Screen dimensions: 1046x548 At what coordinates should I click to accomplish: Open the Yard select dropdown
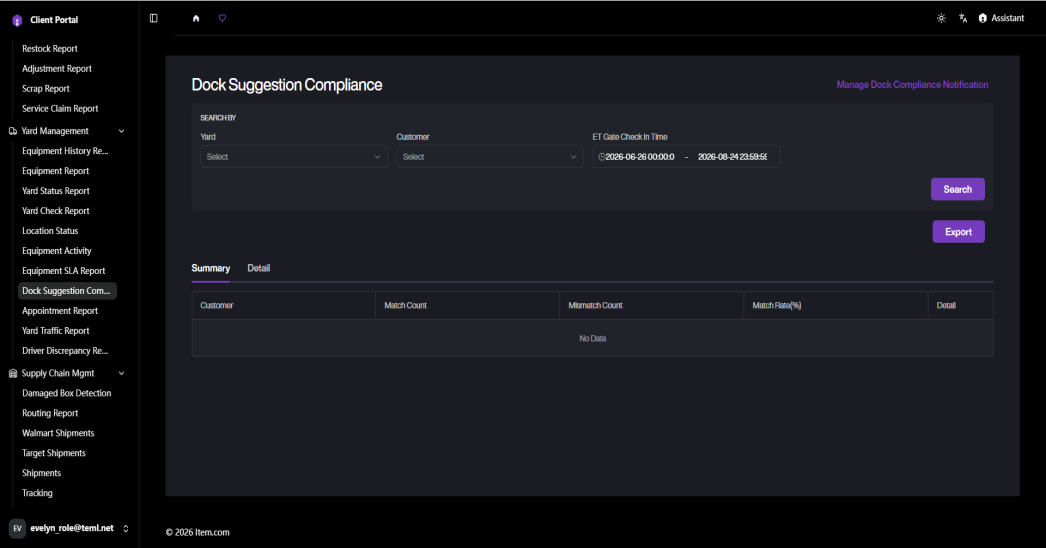coord(294,157)
